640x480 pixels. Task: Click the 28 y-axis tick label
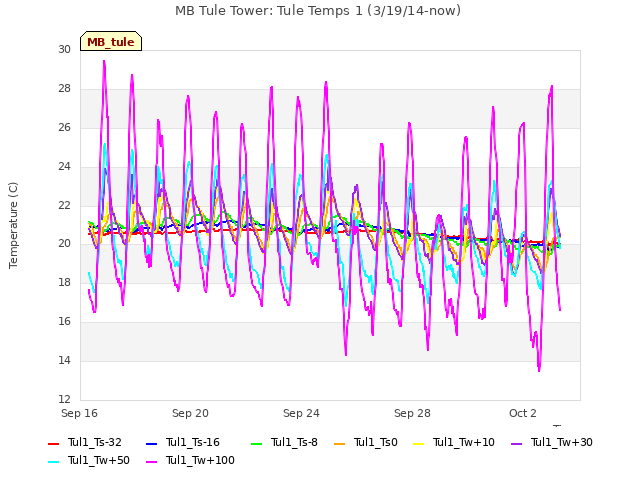coord(64,89)
